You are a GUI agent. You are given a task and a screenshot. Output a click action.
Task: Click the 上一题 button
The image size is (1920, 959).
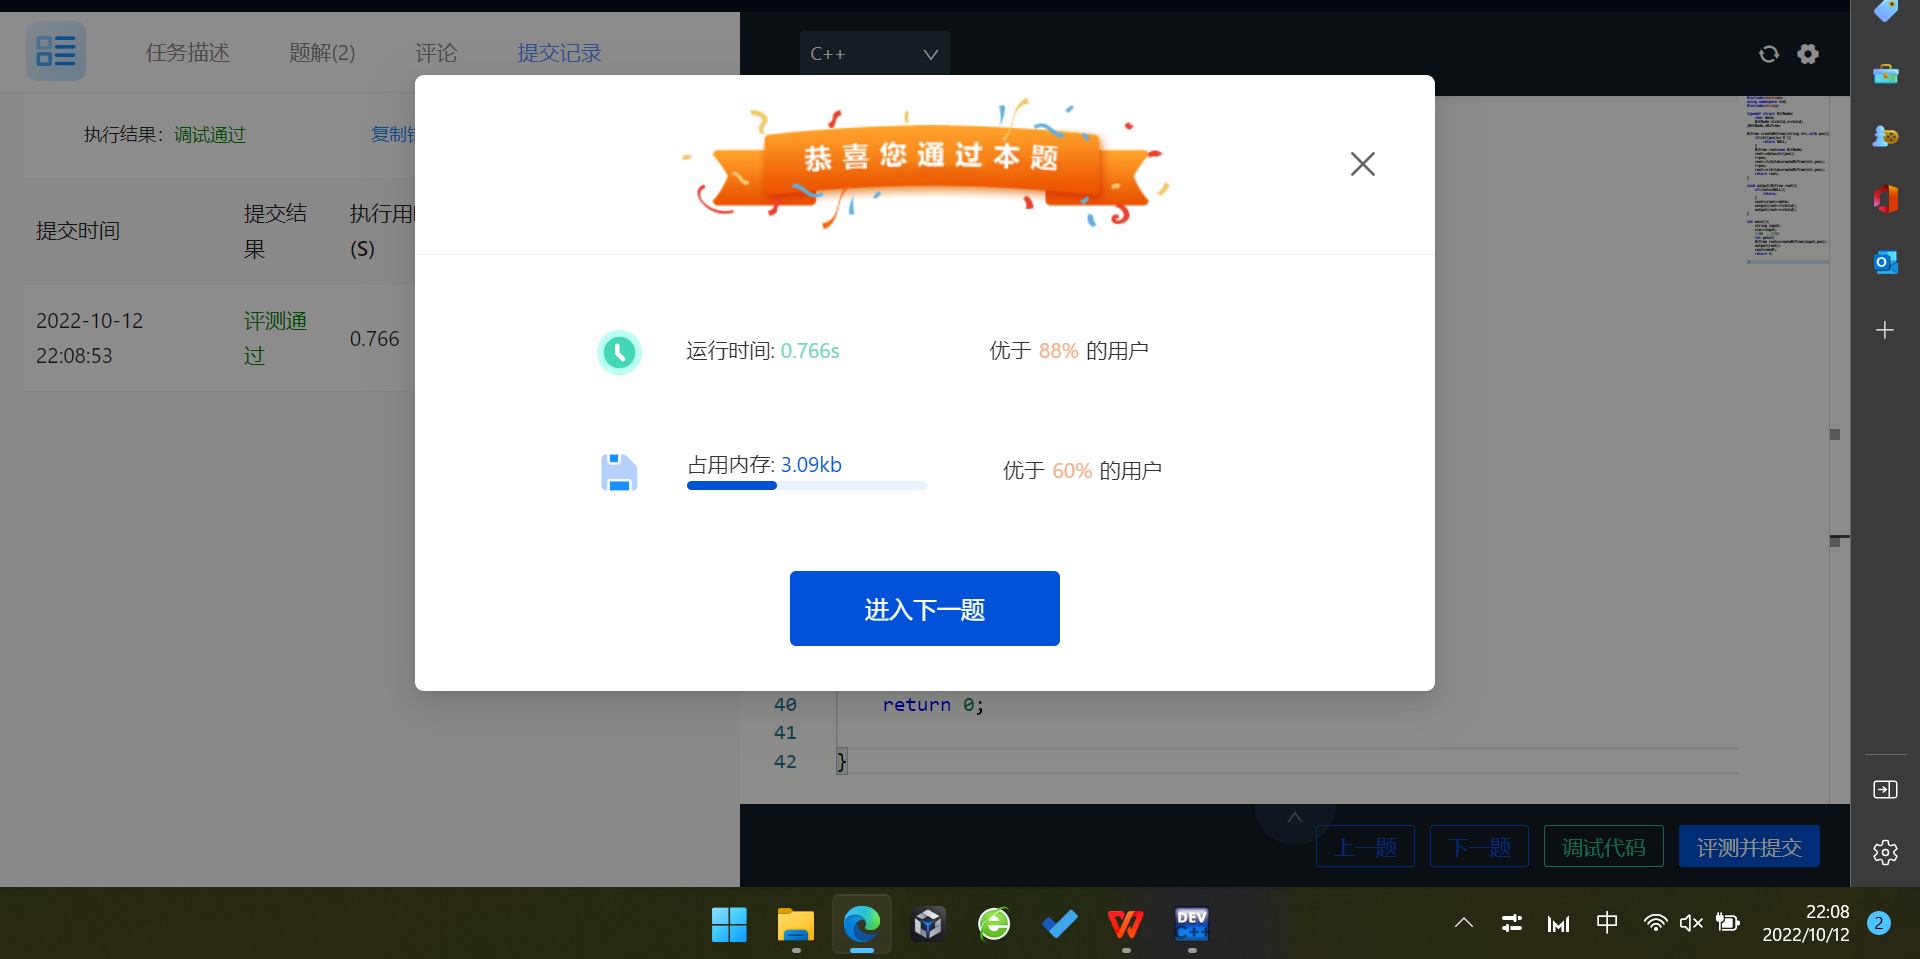1365,847
